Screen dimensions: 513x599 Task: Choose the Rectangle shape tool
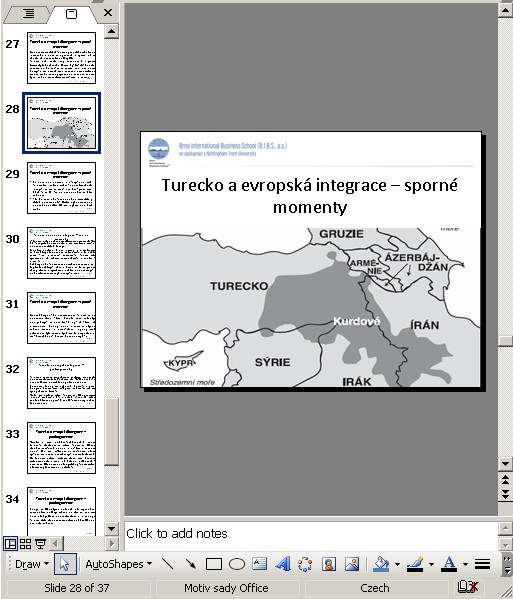coord(214,564)
